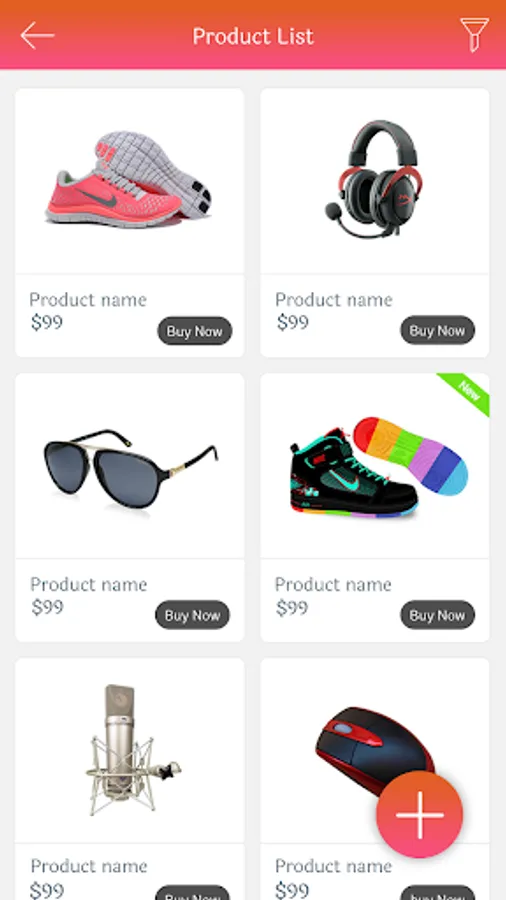Open the filter funnel icon
This screenshot has height=900, width=506.
[x=474, y=35]
